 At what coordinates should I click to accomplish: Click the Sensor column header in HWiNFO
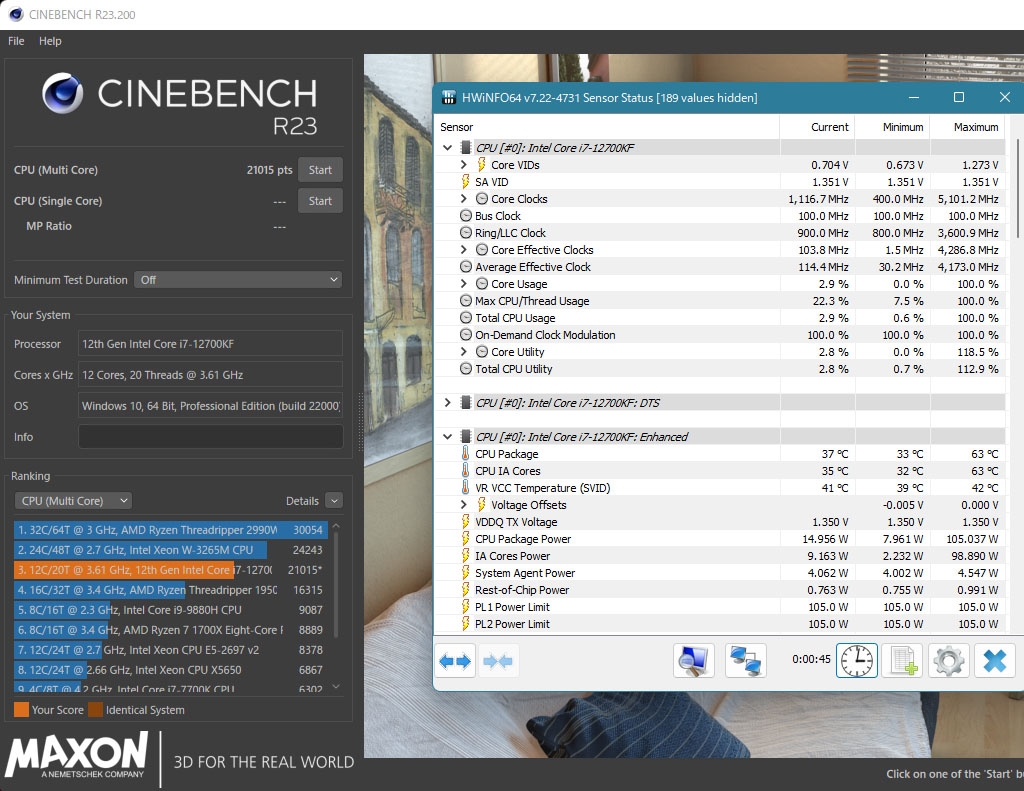point(607,127)
